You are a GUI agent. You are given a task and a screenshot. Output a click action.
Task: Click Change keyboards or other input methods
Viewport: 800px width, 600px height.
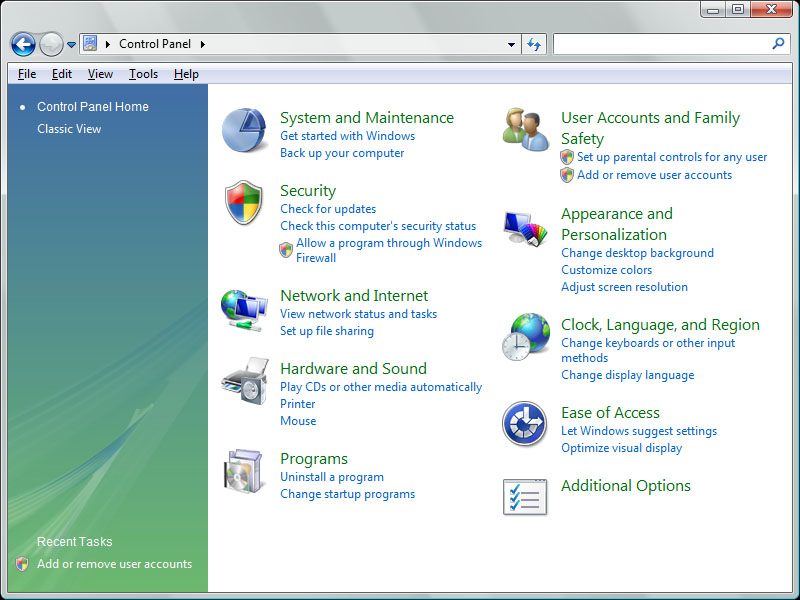pos(648,351)
